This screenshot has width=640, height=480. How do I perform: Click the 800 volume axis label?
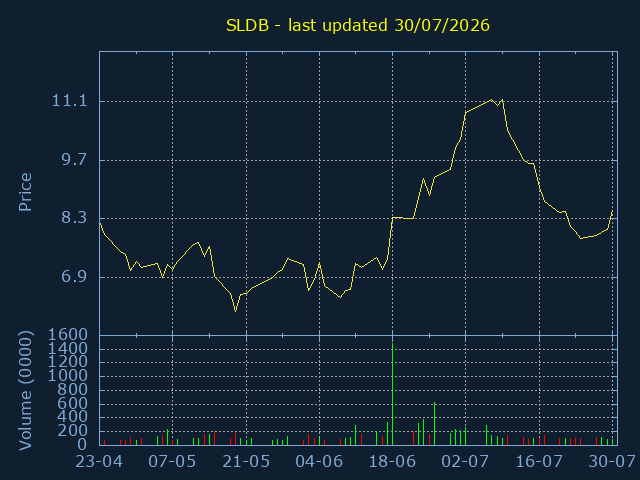pos(73,390)
